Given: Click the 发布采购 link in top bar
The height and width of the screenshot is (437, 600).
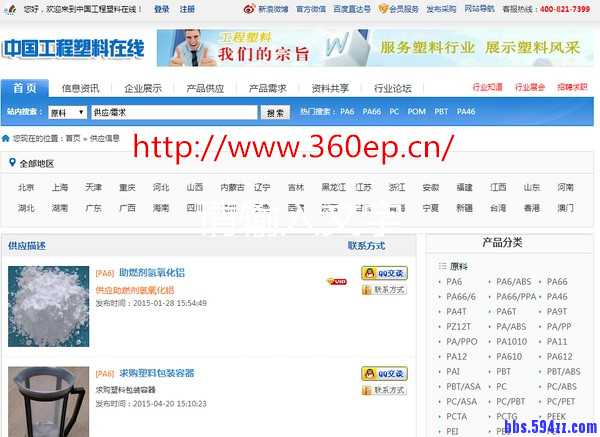Looking at the screenshot, I should (x=441, y=9).
